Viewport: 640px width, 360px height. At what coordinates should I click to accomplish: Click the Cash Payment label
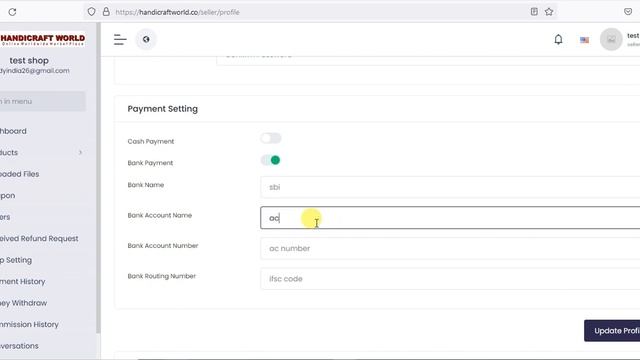(151, 141)
